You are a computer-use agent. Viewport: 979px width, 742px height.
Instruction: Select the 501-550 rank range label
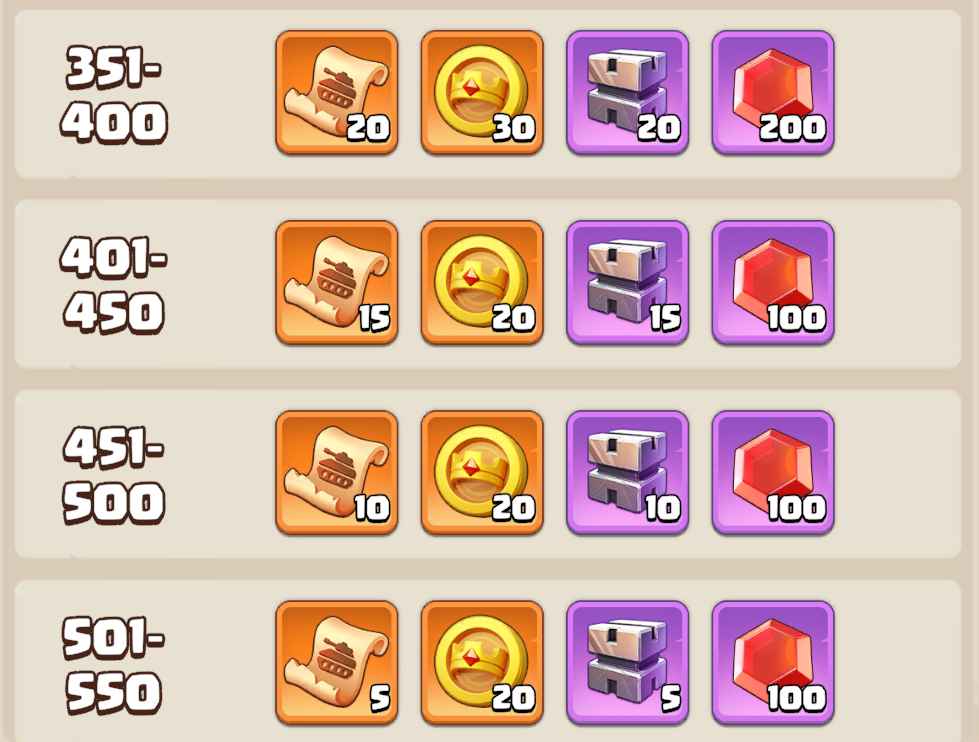(113, 666)
